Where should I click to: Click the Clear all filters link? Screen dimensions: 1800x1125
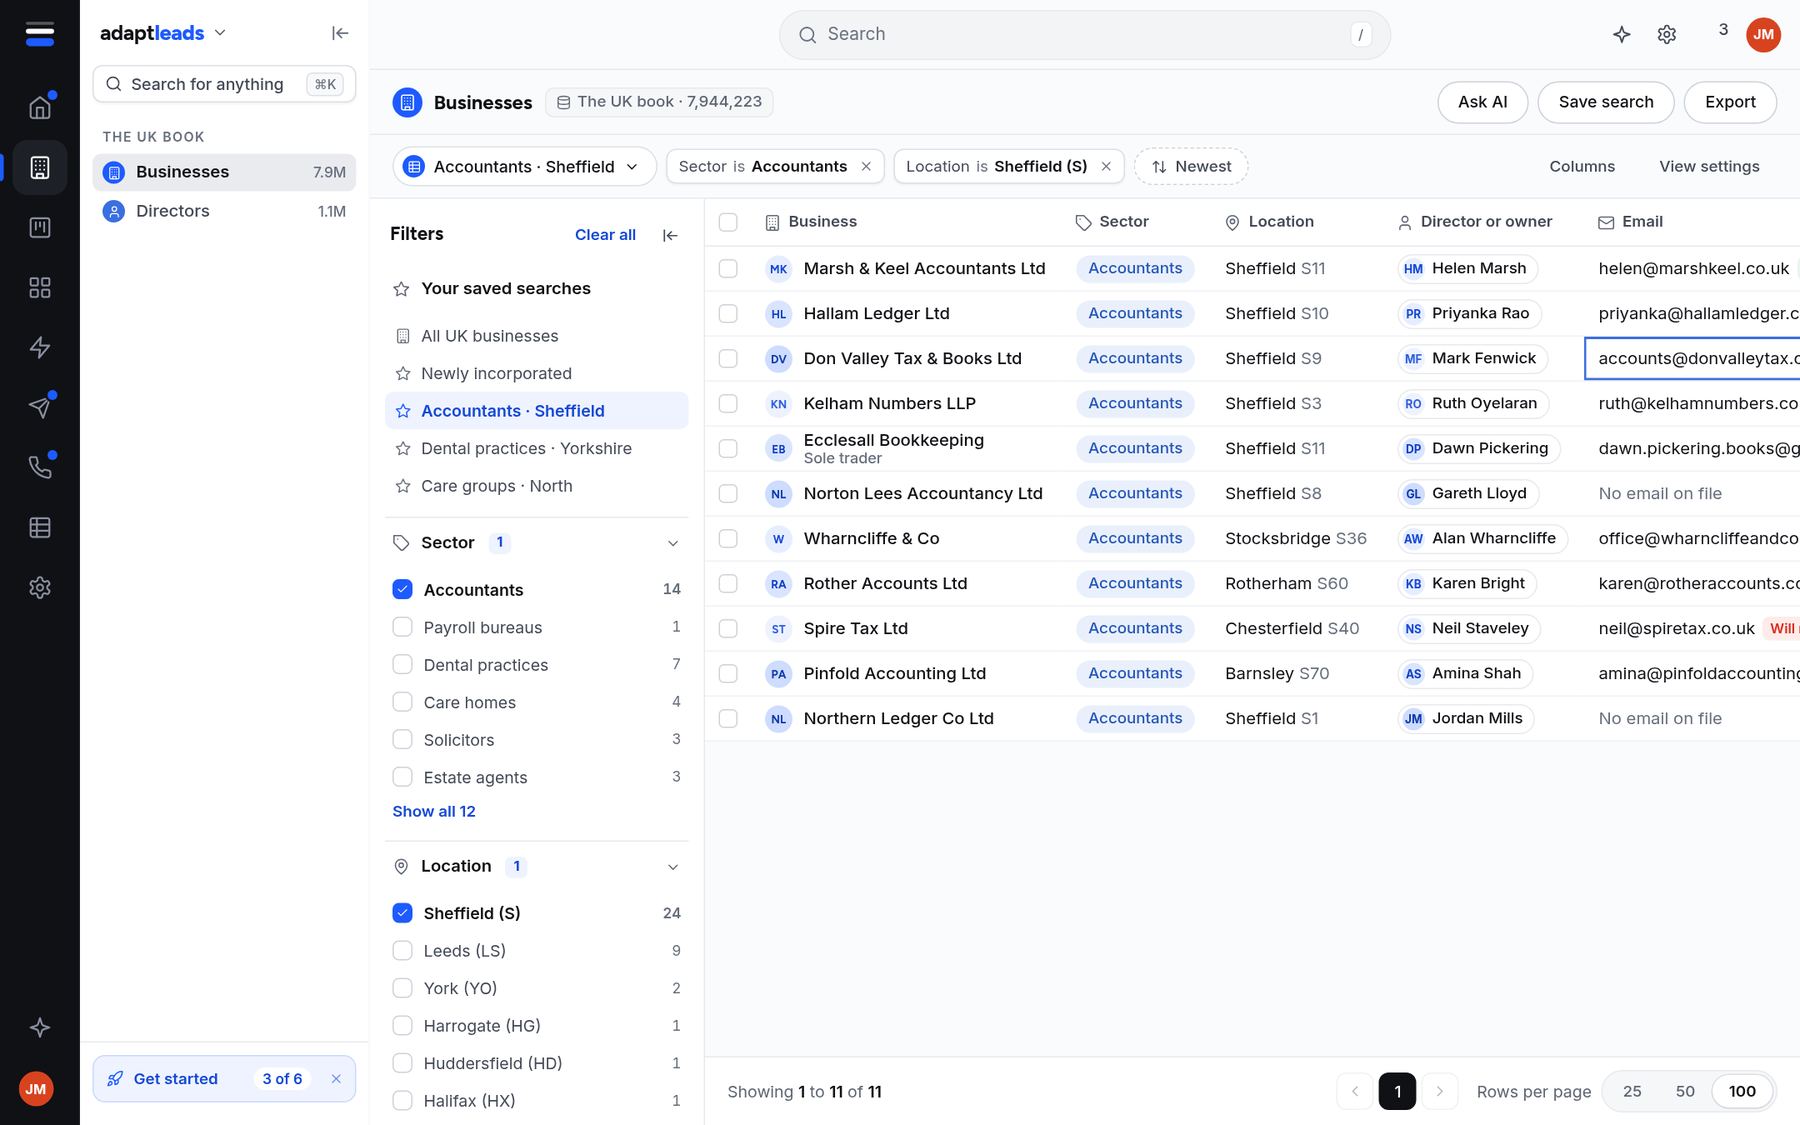pyautogui.click(x=605, y=235)
